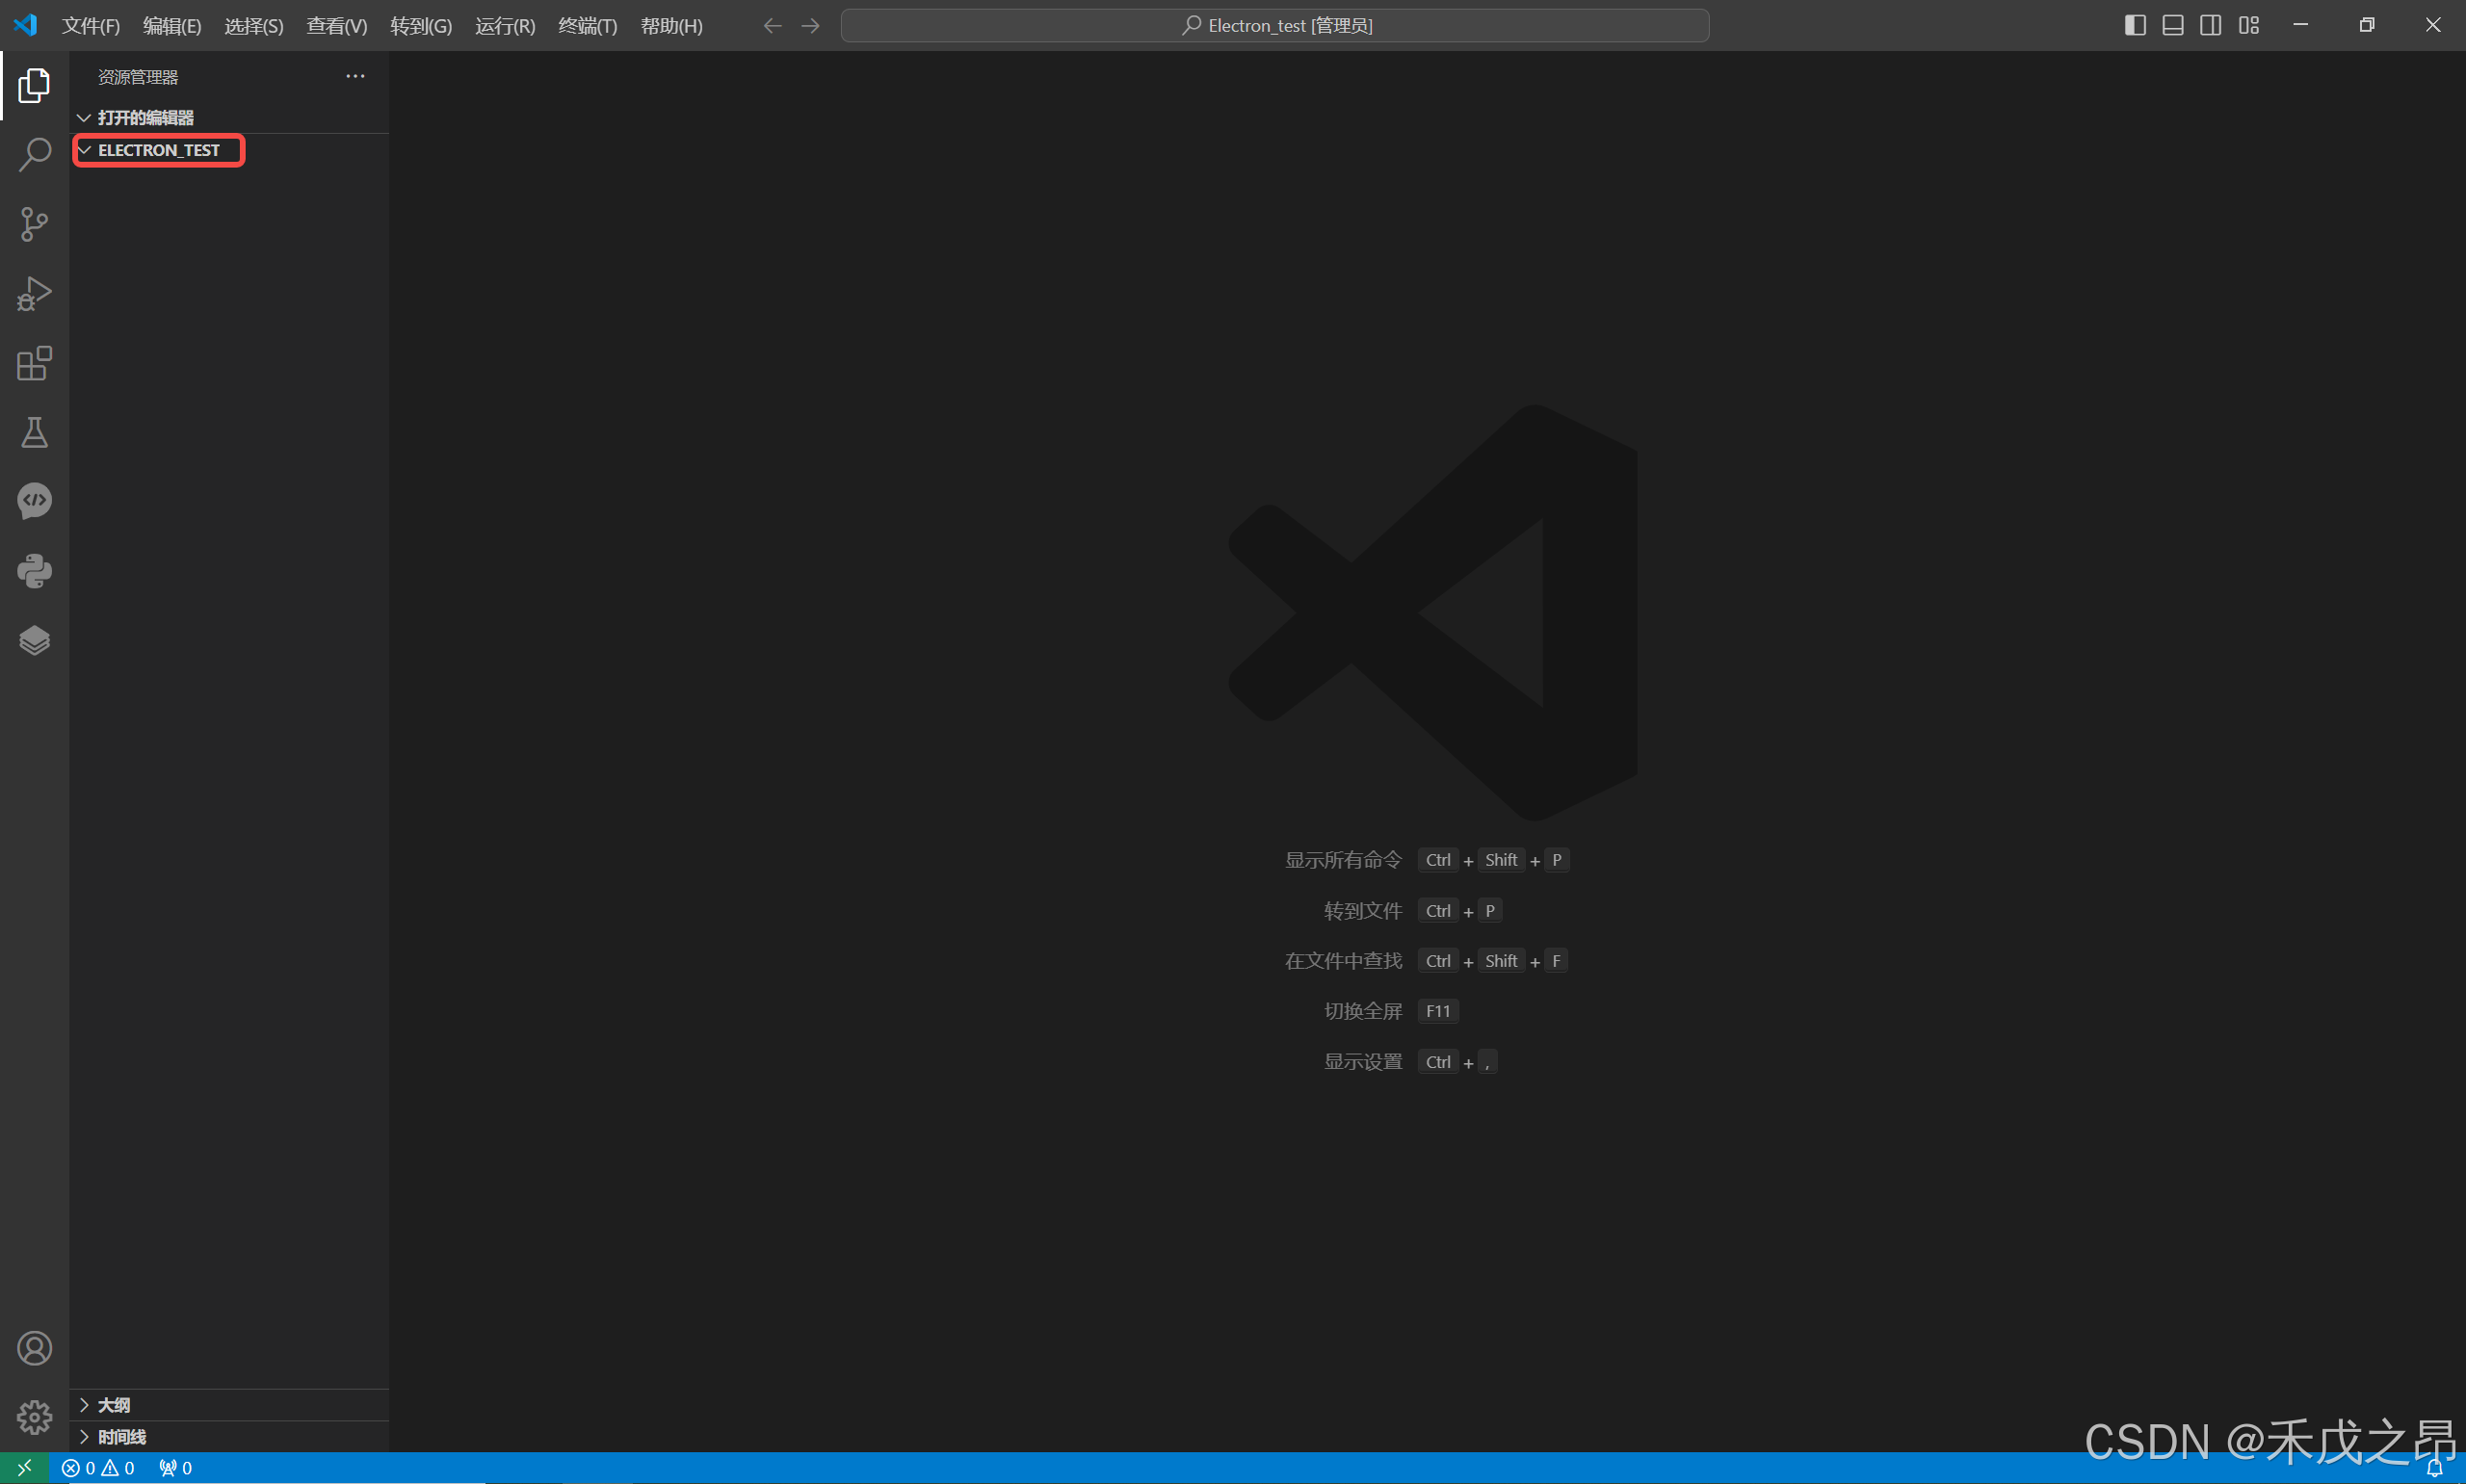Open the customize layout control
The width and height of the screenshot is (2466, 1484).
pos(2249,26)
